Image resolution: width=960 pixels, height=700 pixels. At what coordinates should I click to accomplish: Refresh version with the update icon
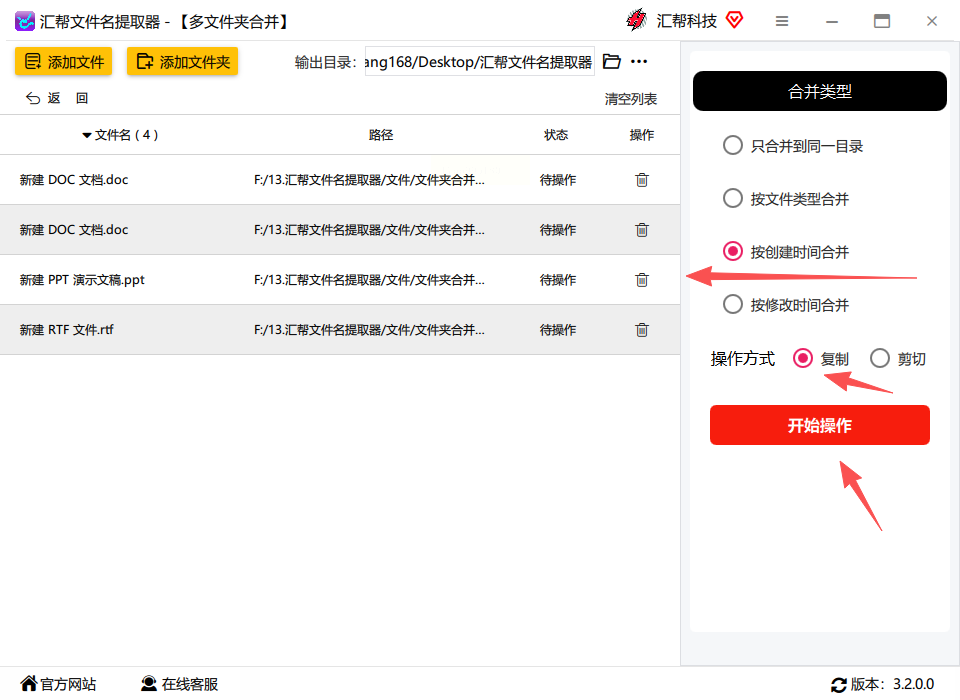coord(838,684)
